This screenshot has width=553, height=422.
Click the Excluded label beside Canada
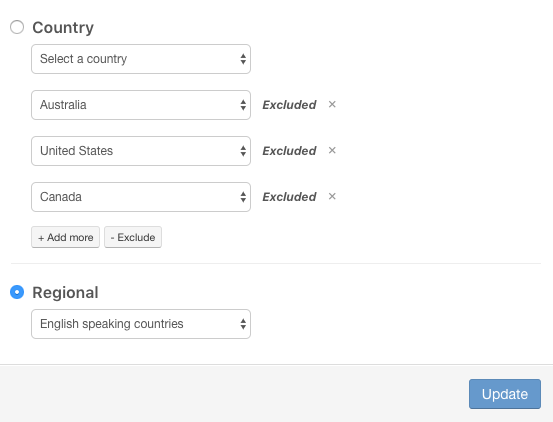pyautogui.click(x=289, y=197)
